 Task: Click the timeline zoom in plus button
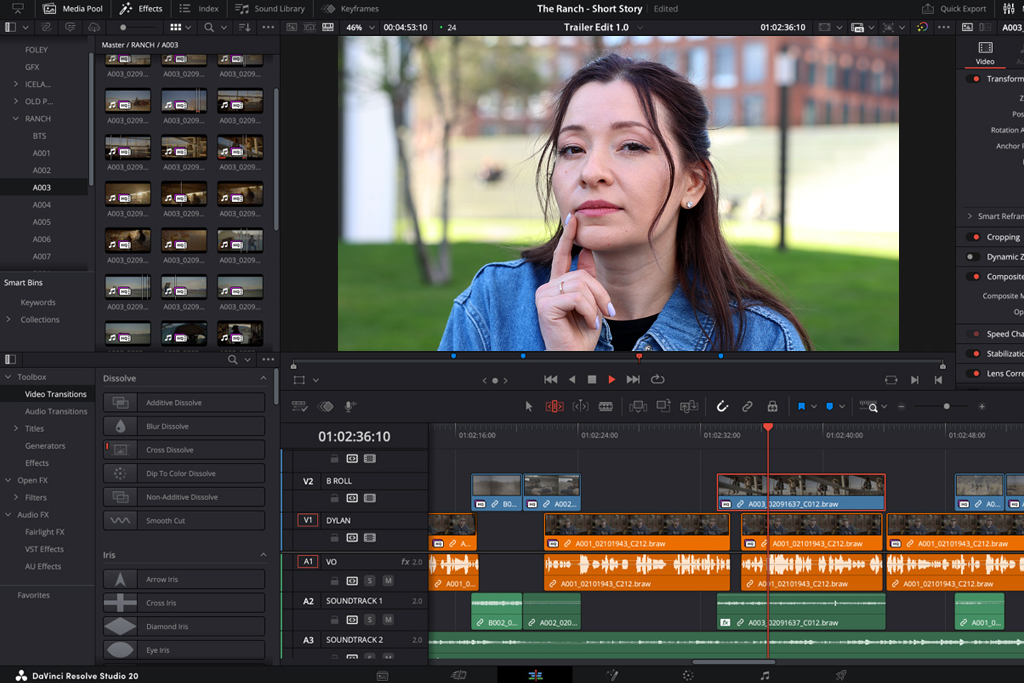982,406
